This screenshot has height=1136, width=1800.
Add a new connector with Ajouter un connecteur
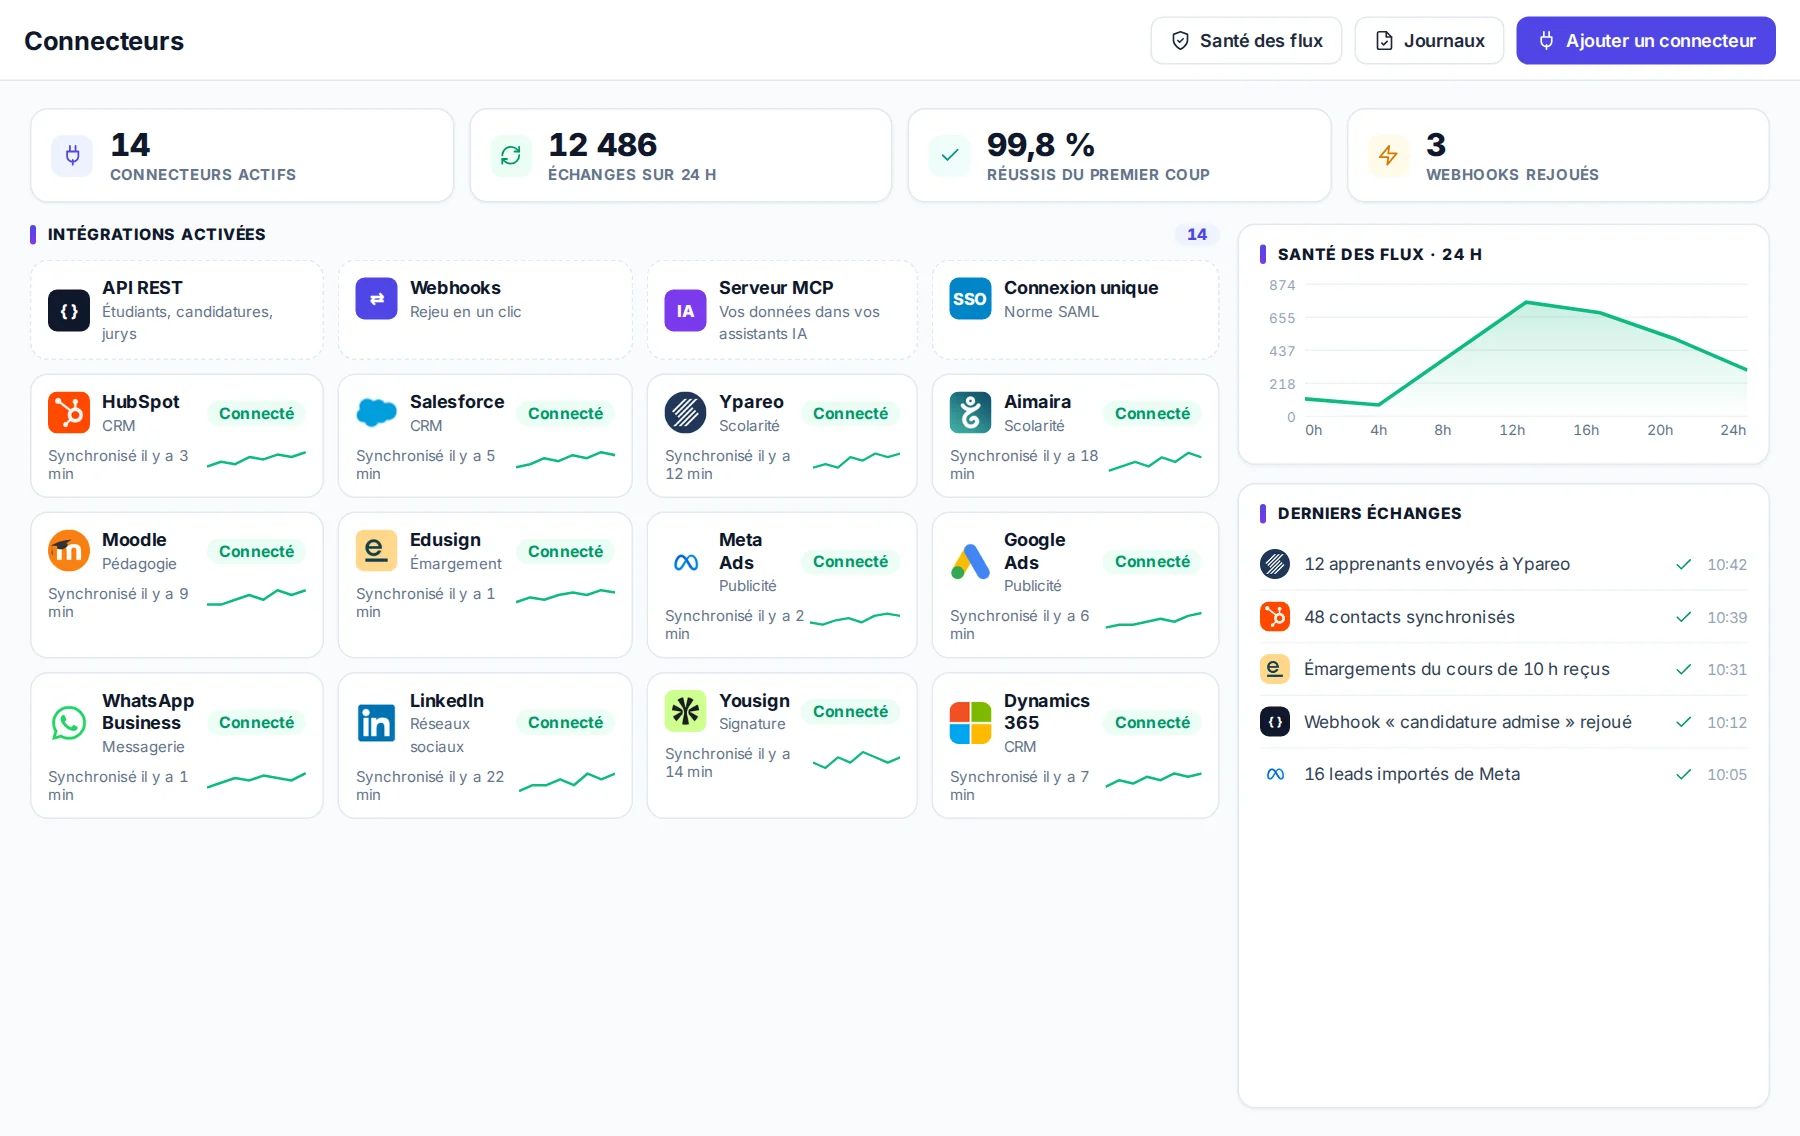pos(1646,41)
